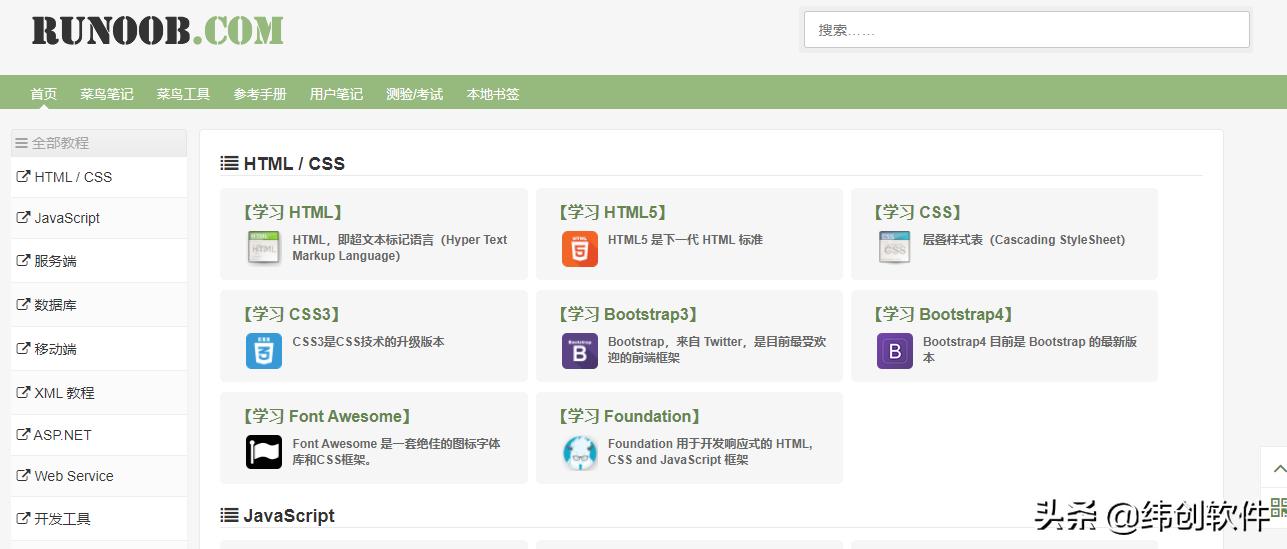1287x549 pixels.
Task: Click the orange HTML5 icon
Action: (x=579, y=248)
